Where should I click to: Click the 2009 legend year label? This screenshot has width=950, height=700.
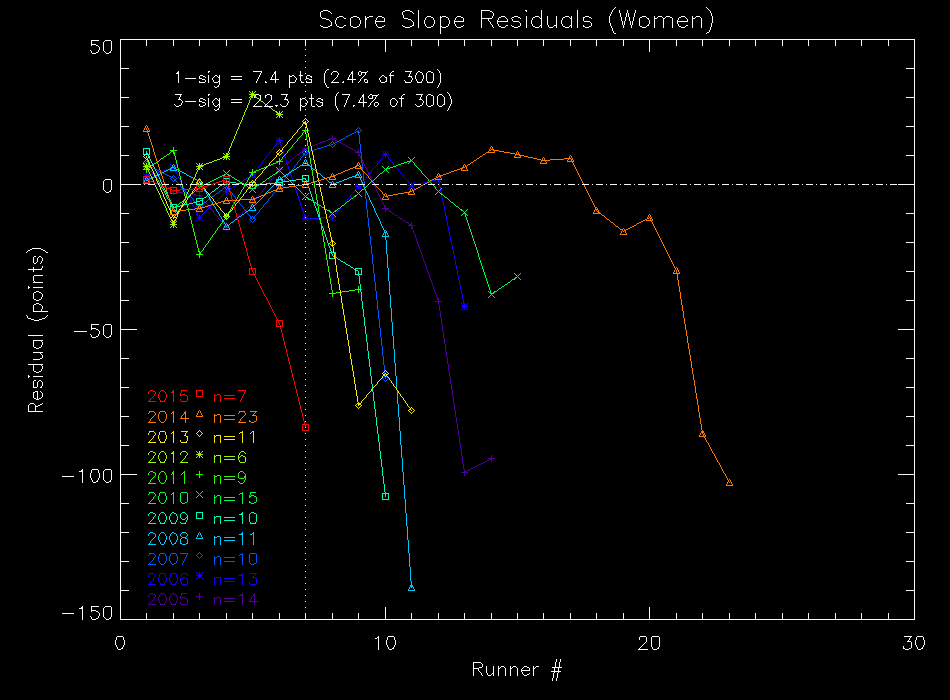167,518
